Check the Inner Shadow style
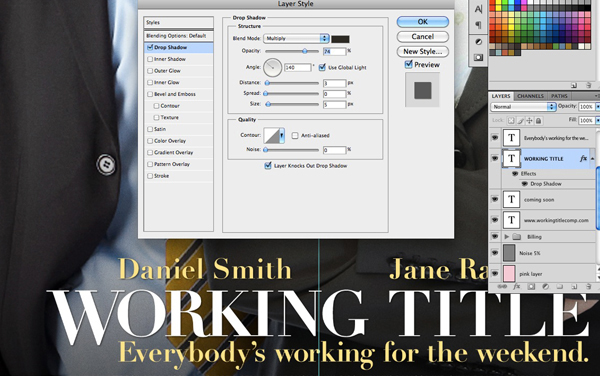 [x=150, y=59]
